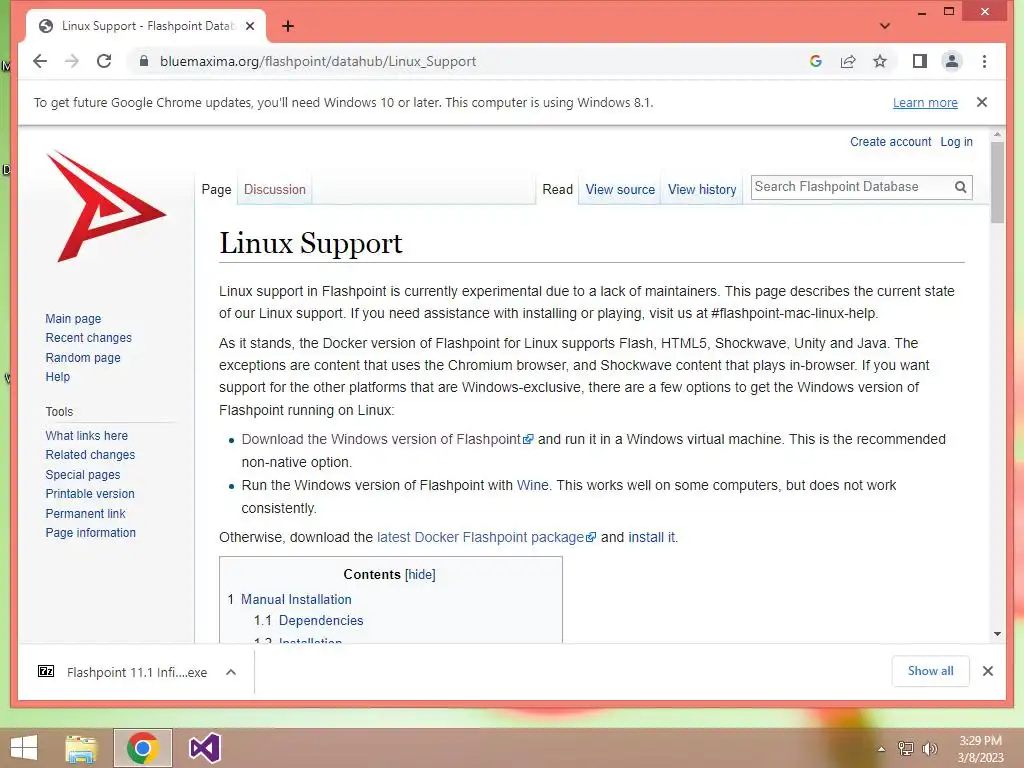The height and width of the screenshot is (768, 1024).
Task: Click the search magnifier icon
Action: (960, 187)
